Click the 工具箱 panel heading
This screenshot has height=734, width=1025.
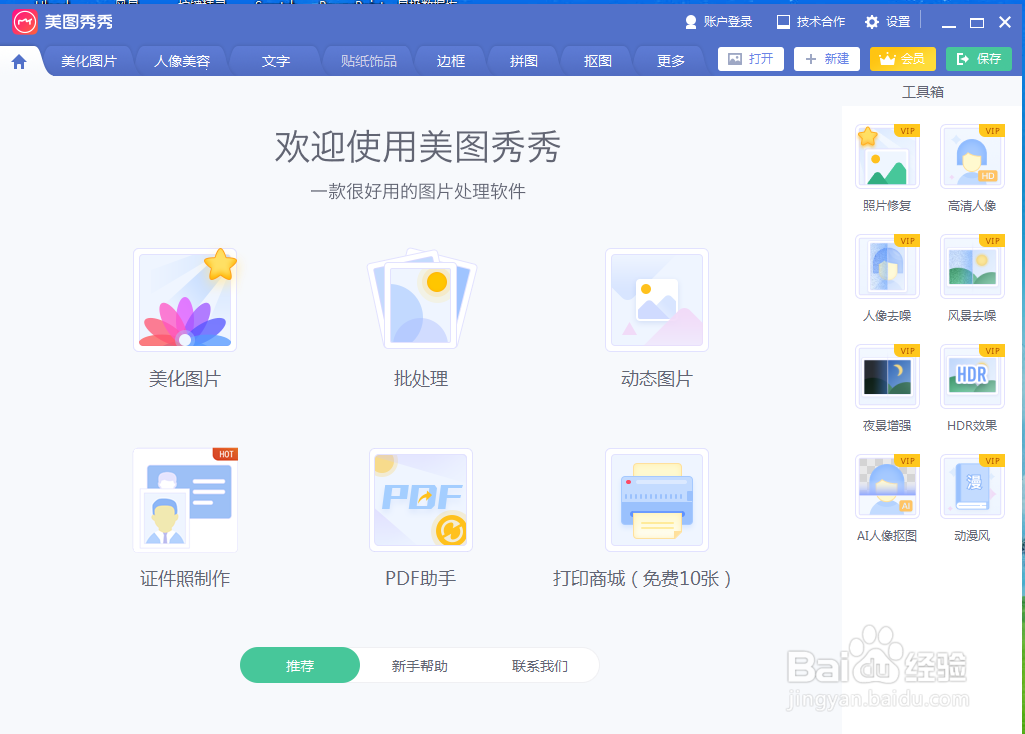pyautogui.click(x=923, y=92)
